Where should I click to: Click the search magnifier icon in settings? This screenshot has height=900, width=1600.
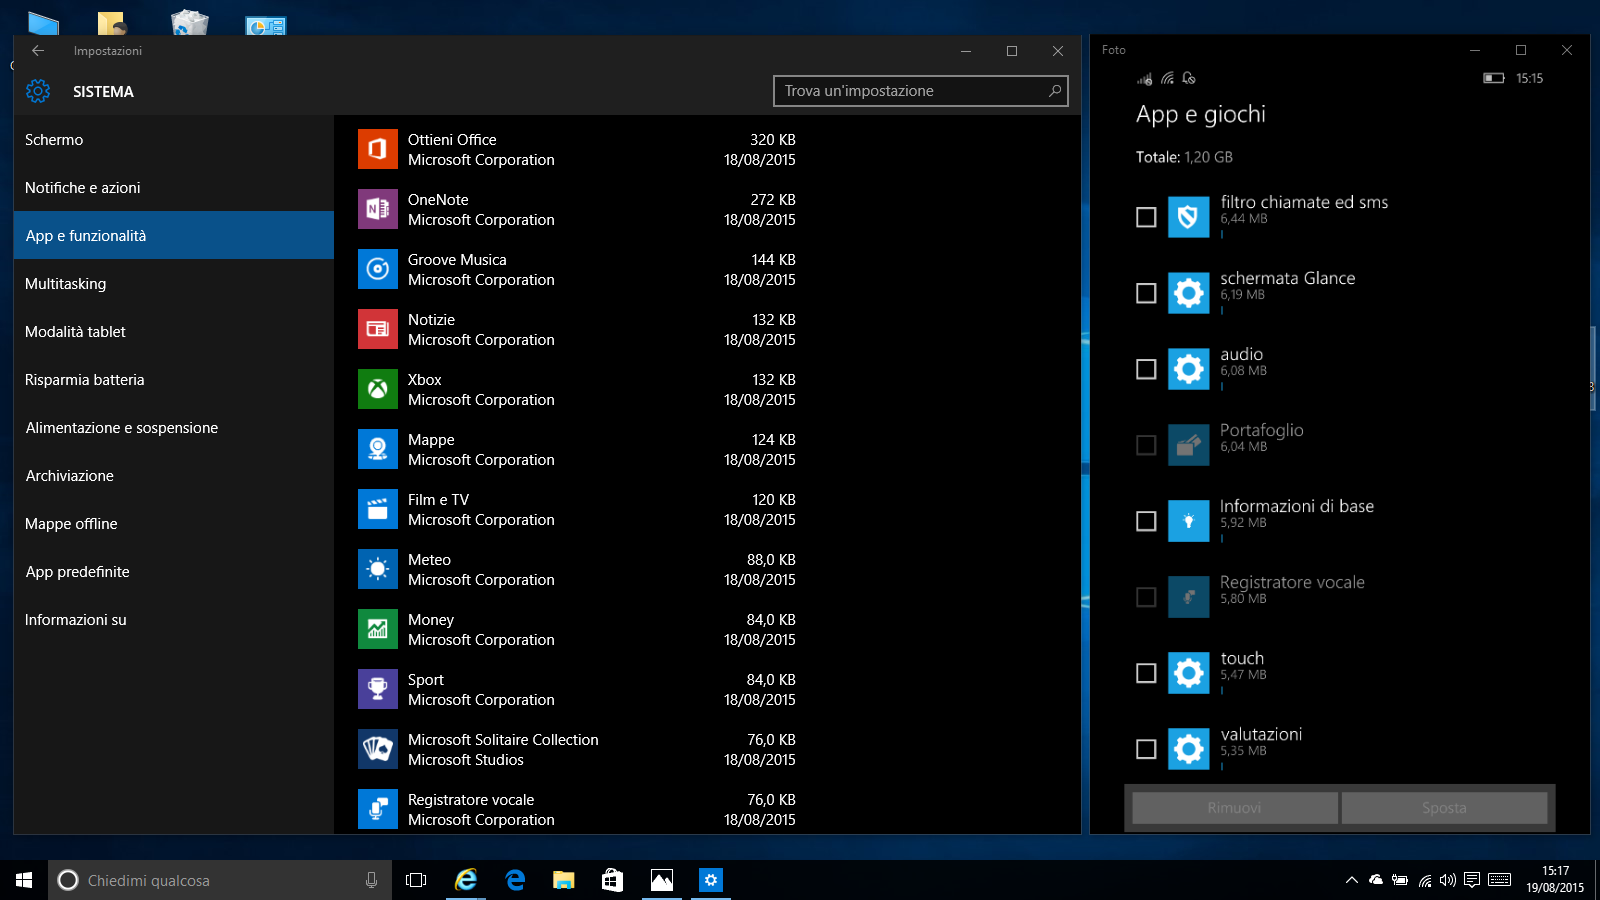[x=1054, y=91]
